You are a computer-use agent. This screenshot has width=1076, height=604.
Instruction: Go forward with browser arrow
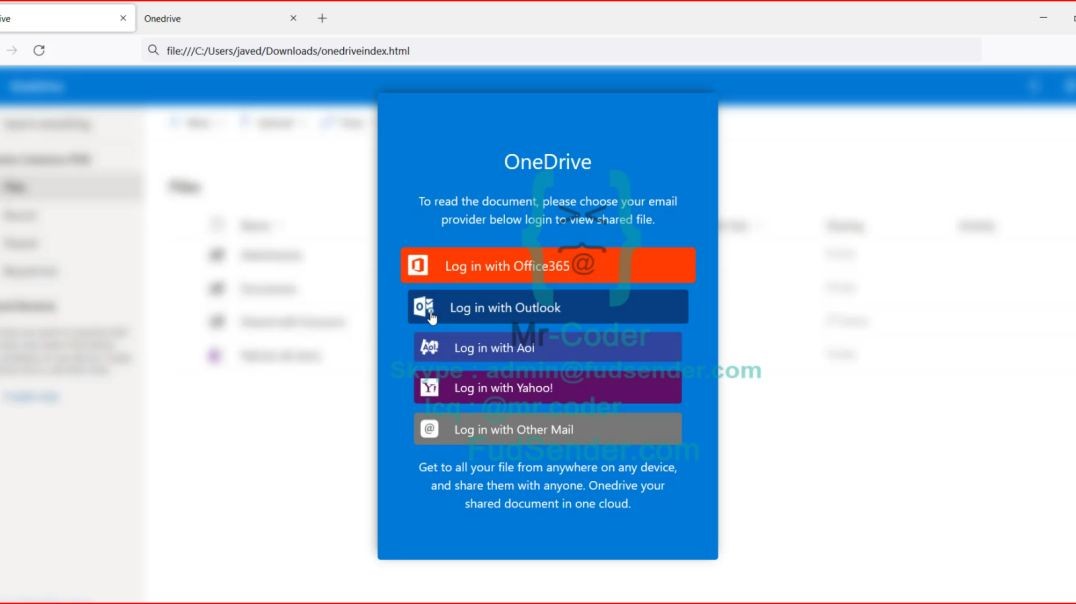coord(12,50)
